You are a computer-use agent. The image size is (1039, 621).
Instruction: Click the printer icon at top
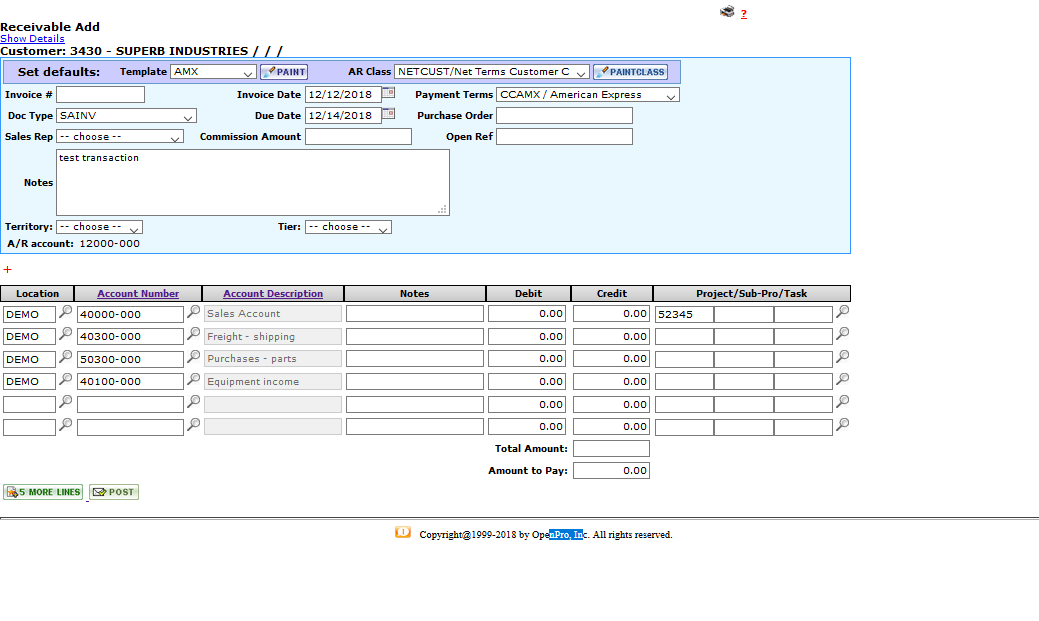click(727, 12)
